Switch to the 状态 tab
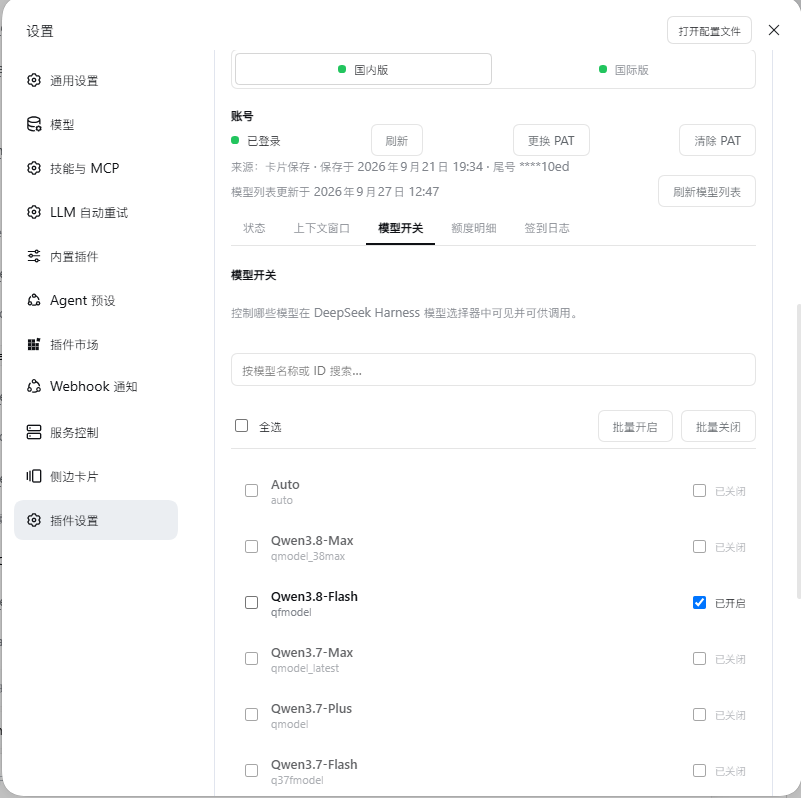This screenshot has width=801, height=798. coord(254,228)
